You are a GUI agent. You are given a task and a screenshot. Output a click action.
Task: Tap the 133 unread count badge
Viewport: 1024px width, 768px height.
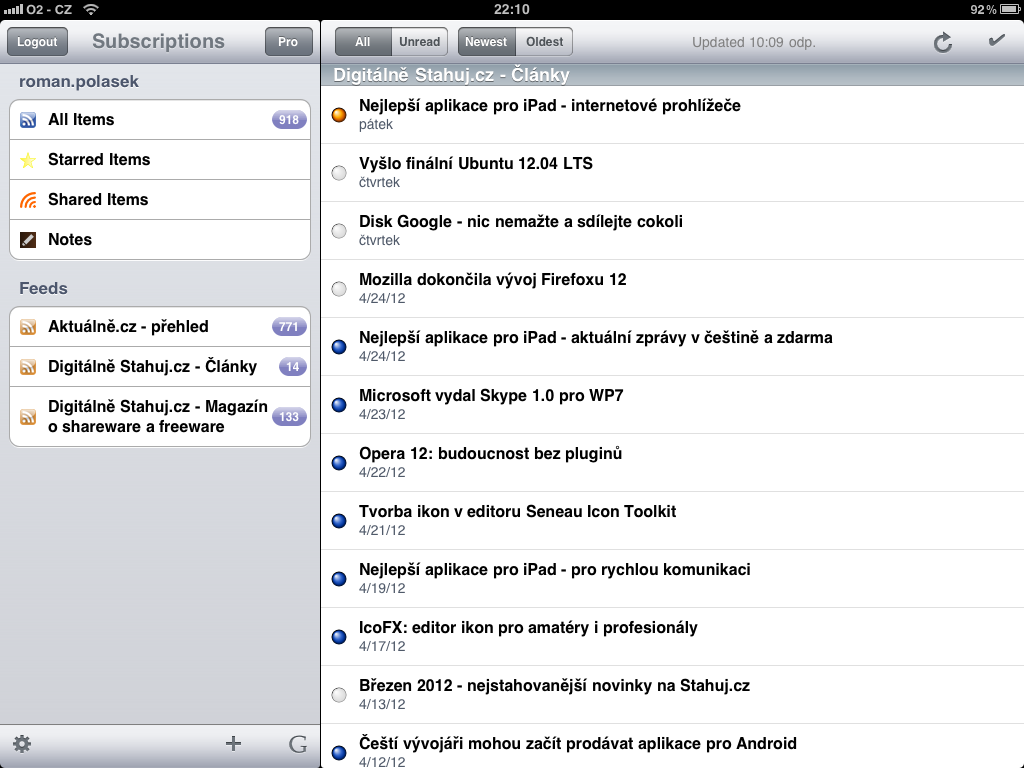289,417
